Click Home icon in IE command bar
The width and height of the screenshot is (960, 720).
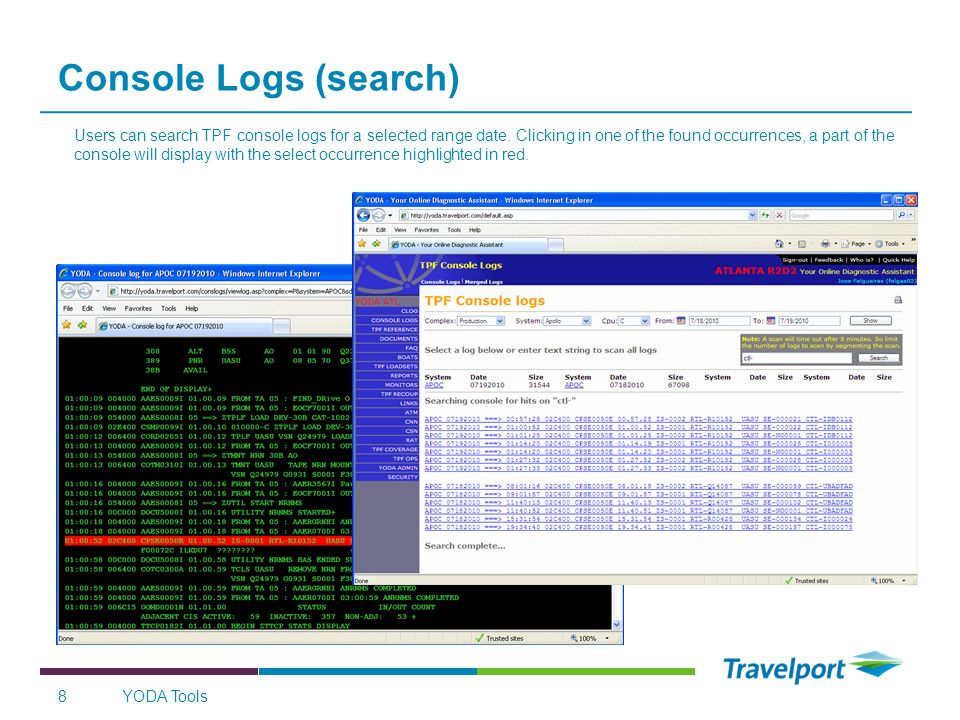[x=779, y=244]
